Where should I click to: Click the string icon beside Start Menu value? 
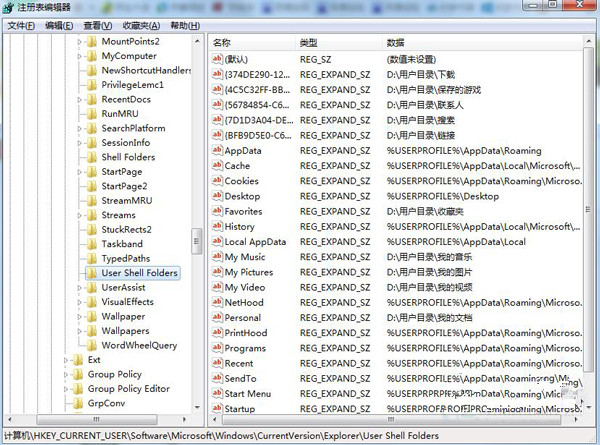click(x=217, y=393)
